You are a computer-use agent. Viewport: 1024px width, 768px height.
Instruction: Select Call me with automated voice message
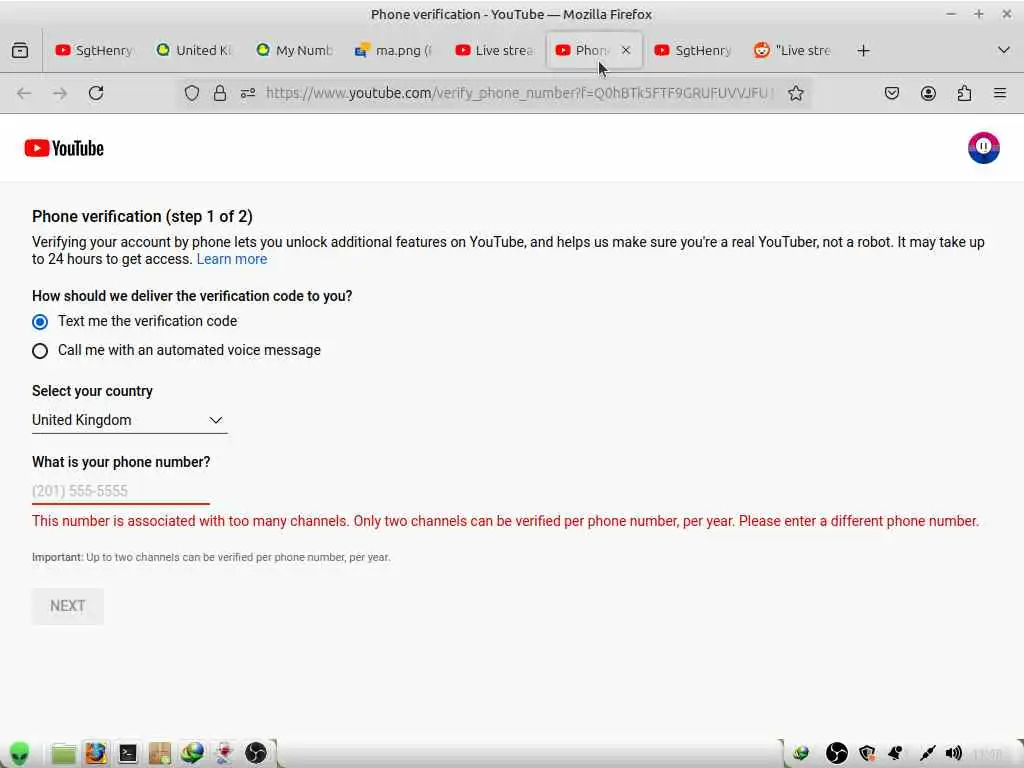(x=40, y=351)
